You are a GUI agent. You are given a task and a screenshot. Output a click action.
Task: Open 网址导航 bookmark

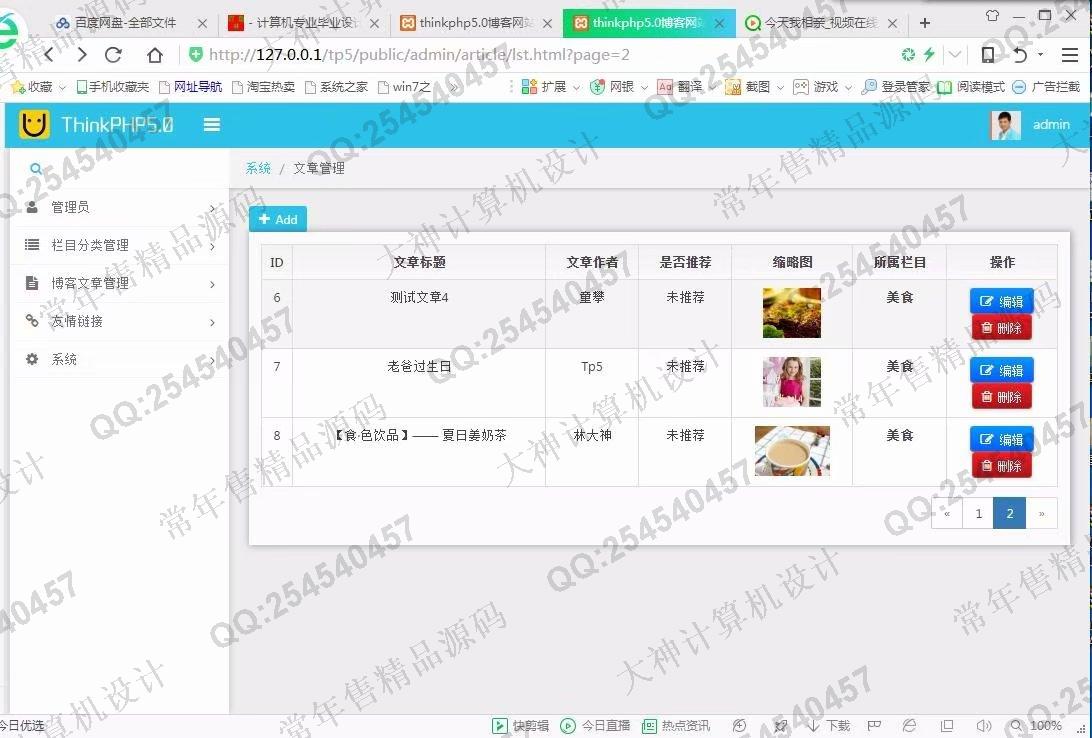(x=191, y=87)
